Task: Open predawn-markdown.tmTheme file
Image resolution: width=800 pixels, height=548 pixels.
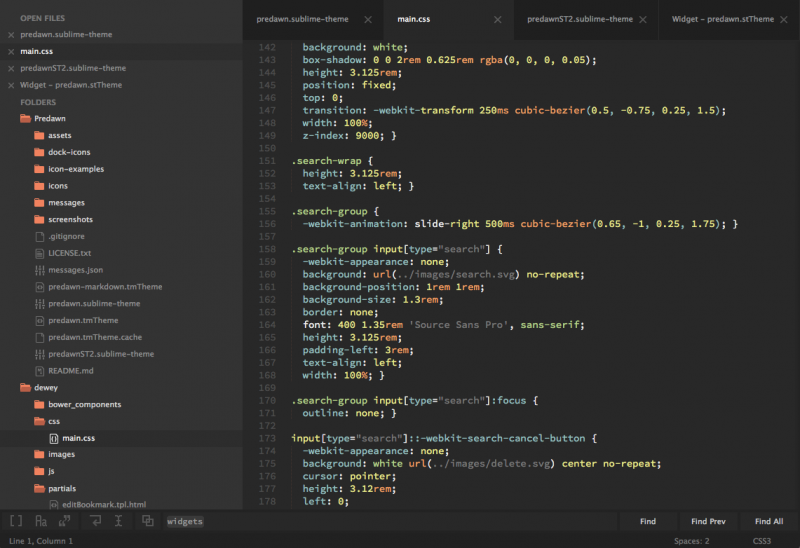Action: (x=105, y=287)
